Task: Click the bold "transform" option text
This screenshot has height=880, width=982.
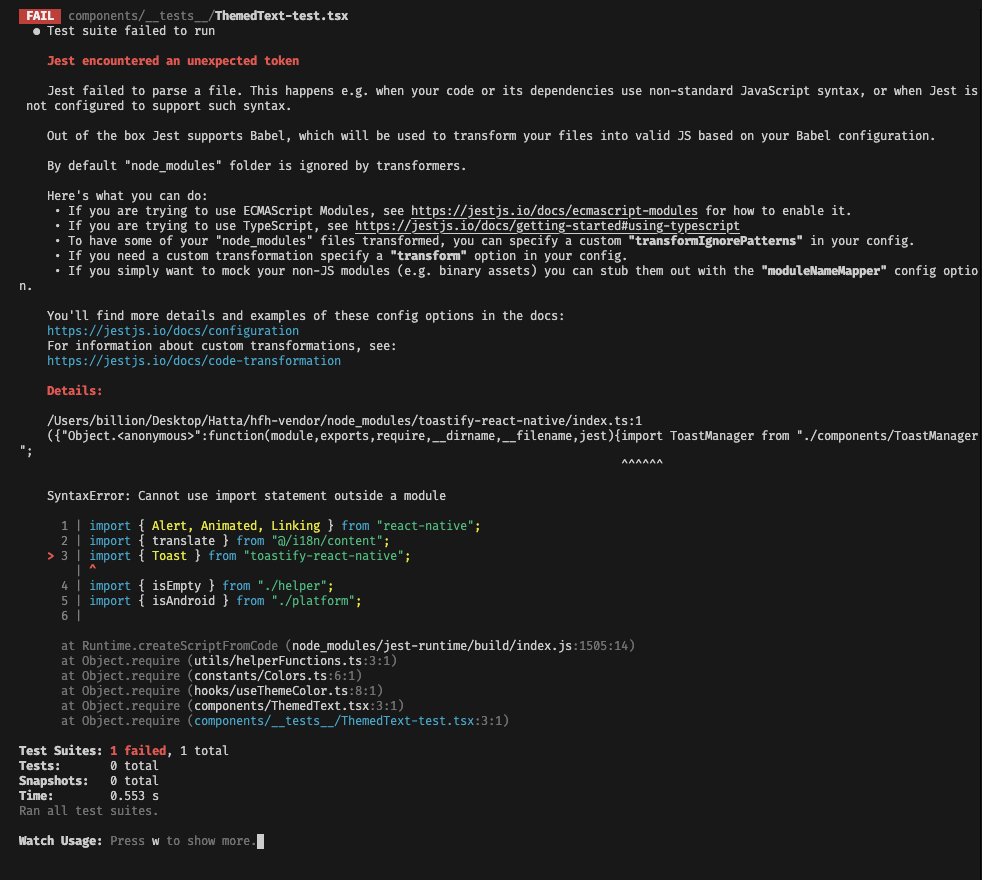Action: [428, 256]
